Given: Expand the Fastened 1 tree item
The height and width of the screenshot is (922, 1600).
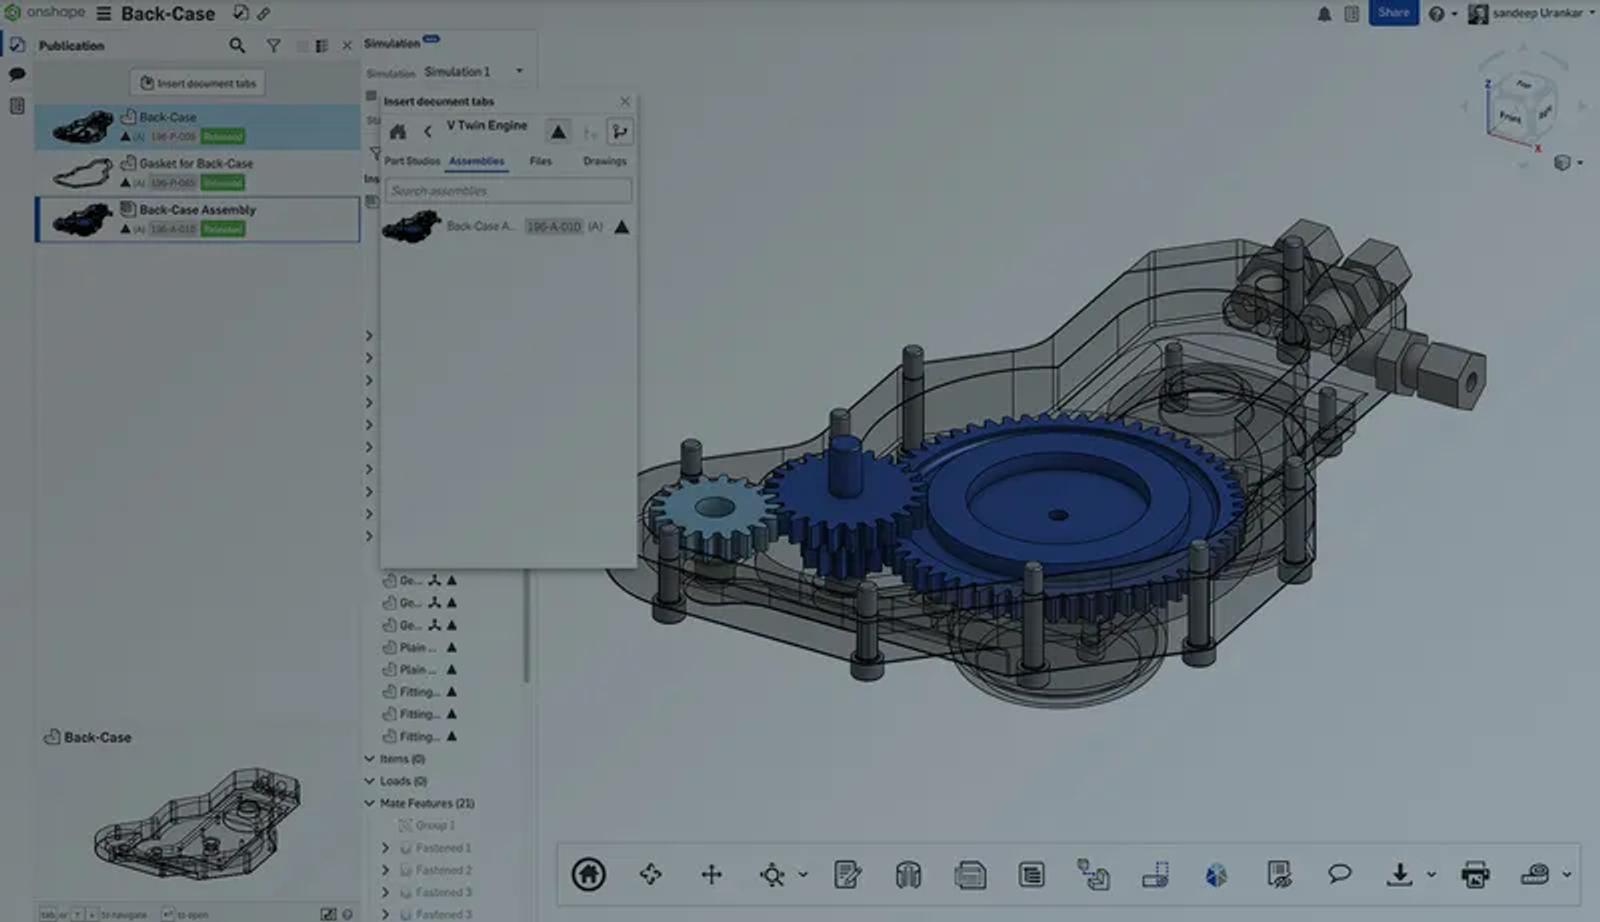Looking at the screenshot, I should click(x=386, y=848).
